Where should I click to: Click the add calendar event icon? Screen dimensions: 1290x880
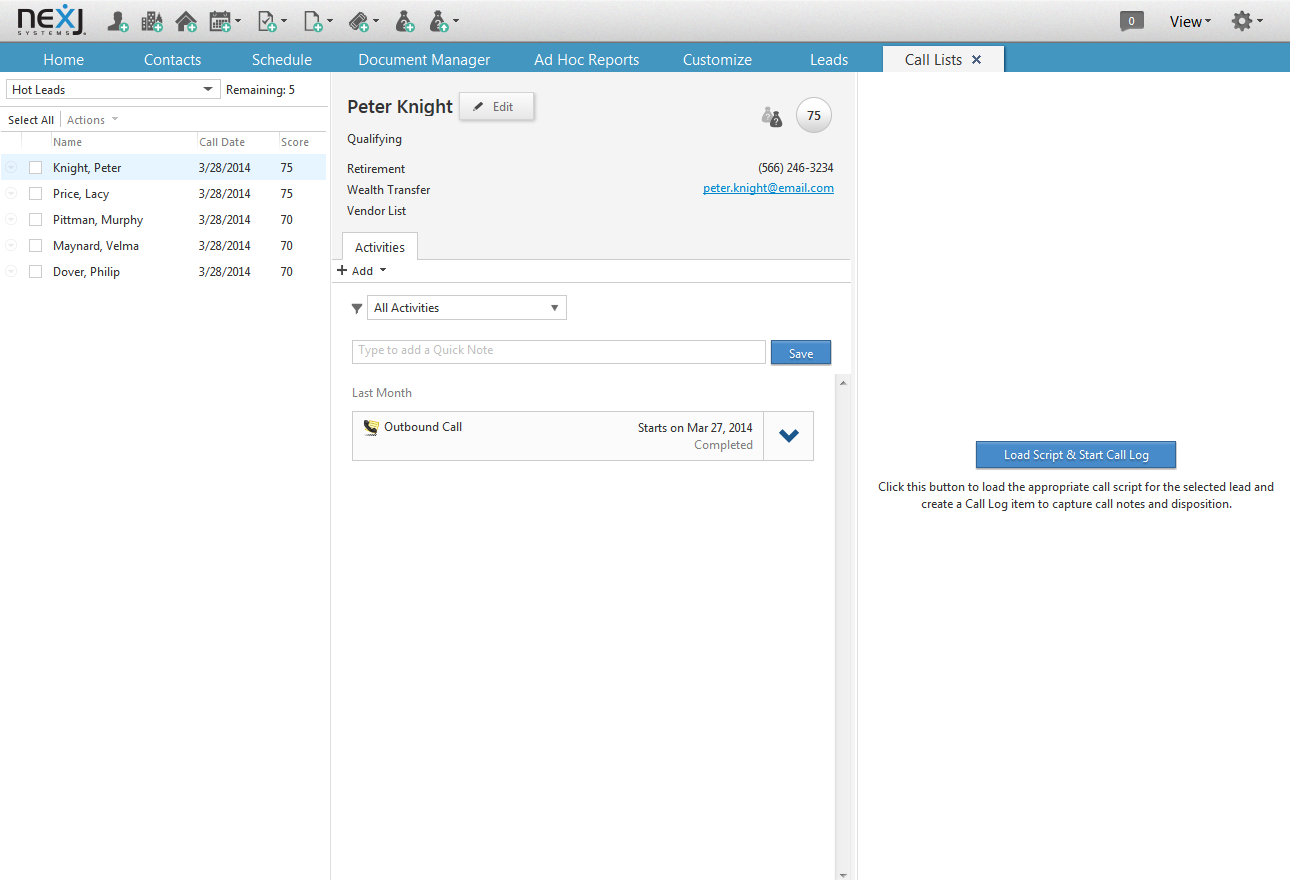(x=220, y=21)
